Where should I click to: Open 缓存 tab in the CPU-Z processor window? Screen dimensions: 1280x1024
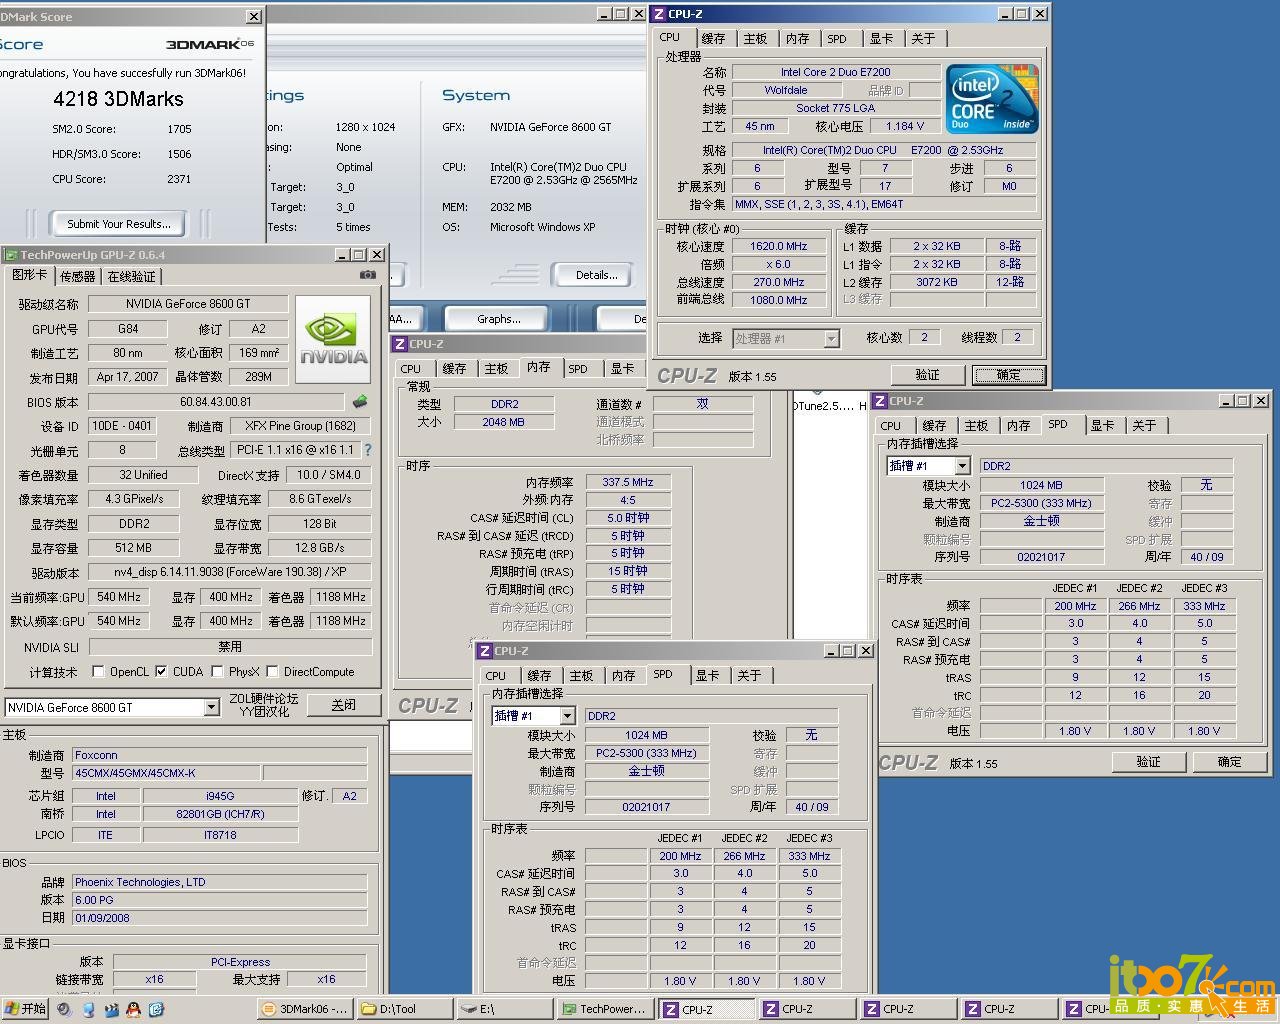tap(713, 39)
